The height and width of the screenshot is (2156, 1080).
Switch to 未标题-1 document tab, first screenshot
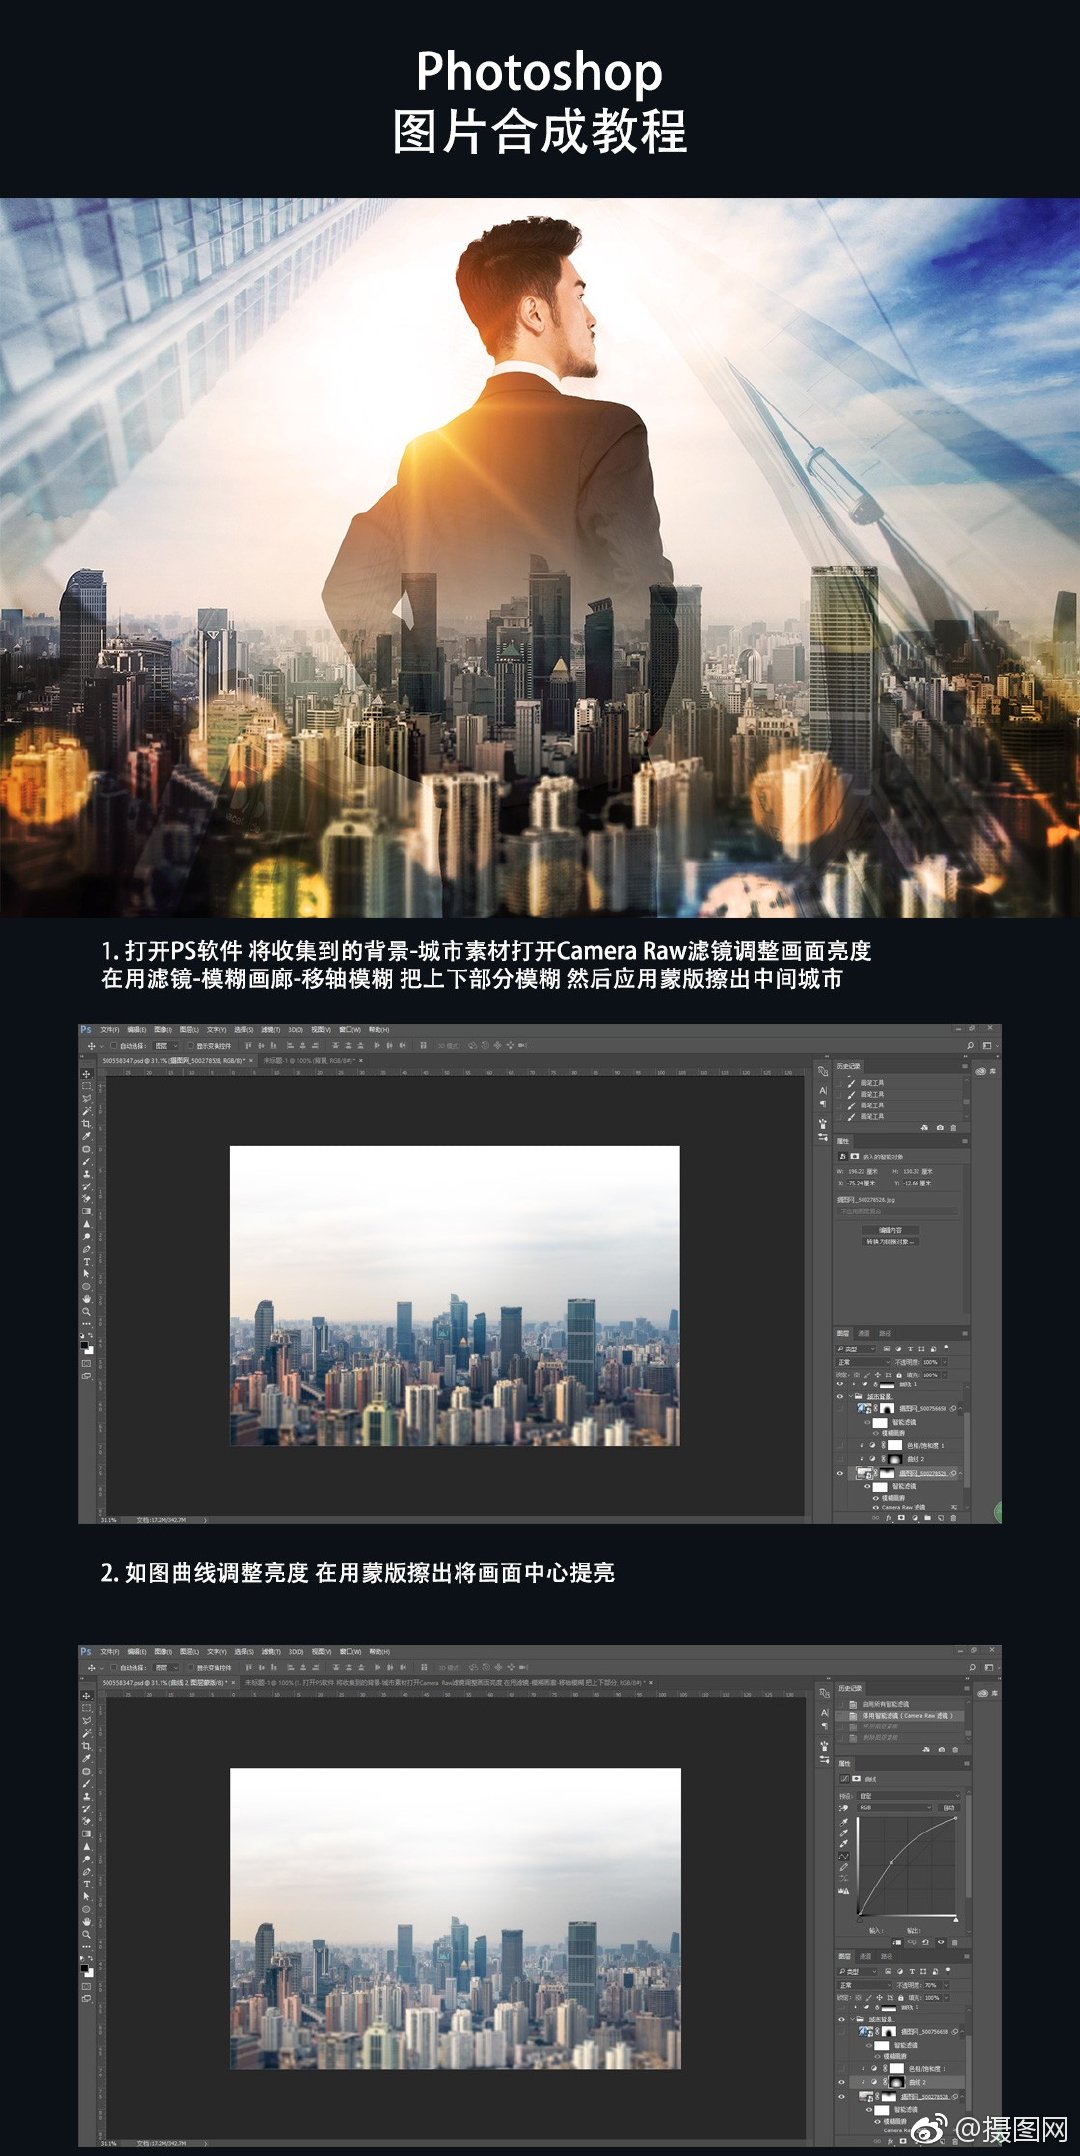point(311,1060)
